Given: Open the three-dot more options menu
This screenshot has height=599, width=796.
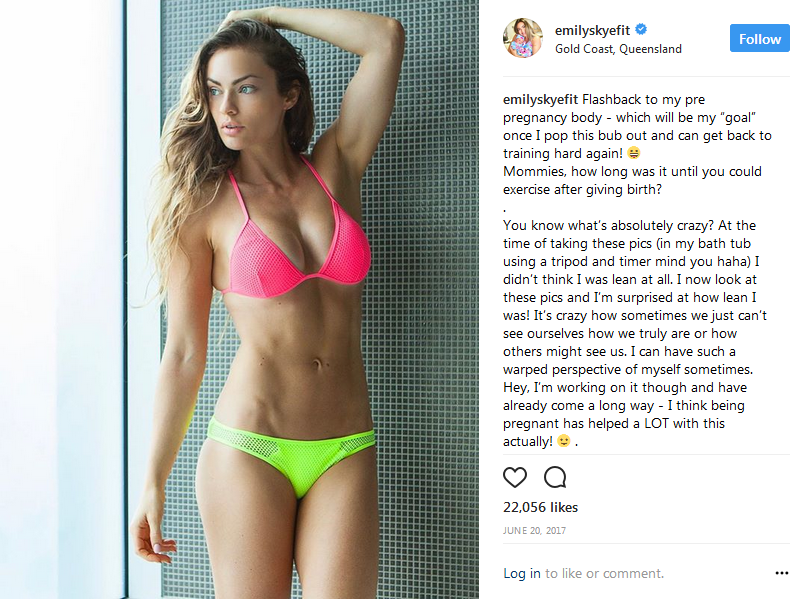Looking at the screenshot, I should (782, 573).
